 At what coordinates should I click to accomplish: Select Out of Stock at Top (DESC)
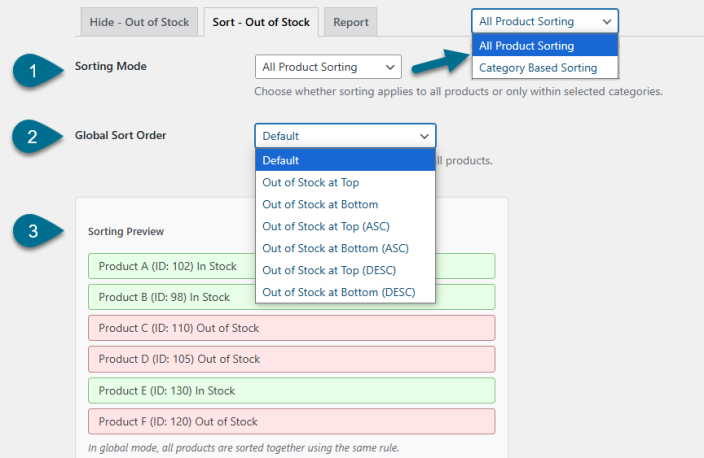[345, 270]
